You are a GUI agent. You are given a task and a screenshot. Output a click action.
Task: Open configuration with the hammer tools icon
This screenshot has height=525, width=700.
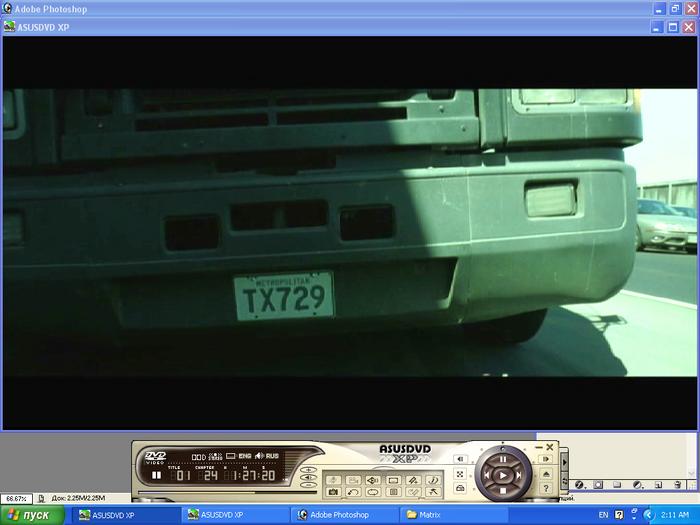click(432, 492)
